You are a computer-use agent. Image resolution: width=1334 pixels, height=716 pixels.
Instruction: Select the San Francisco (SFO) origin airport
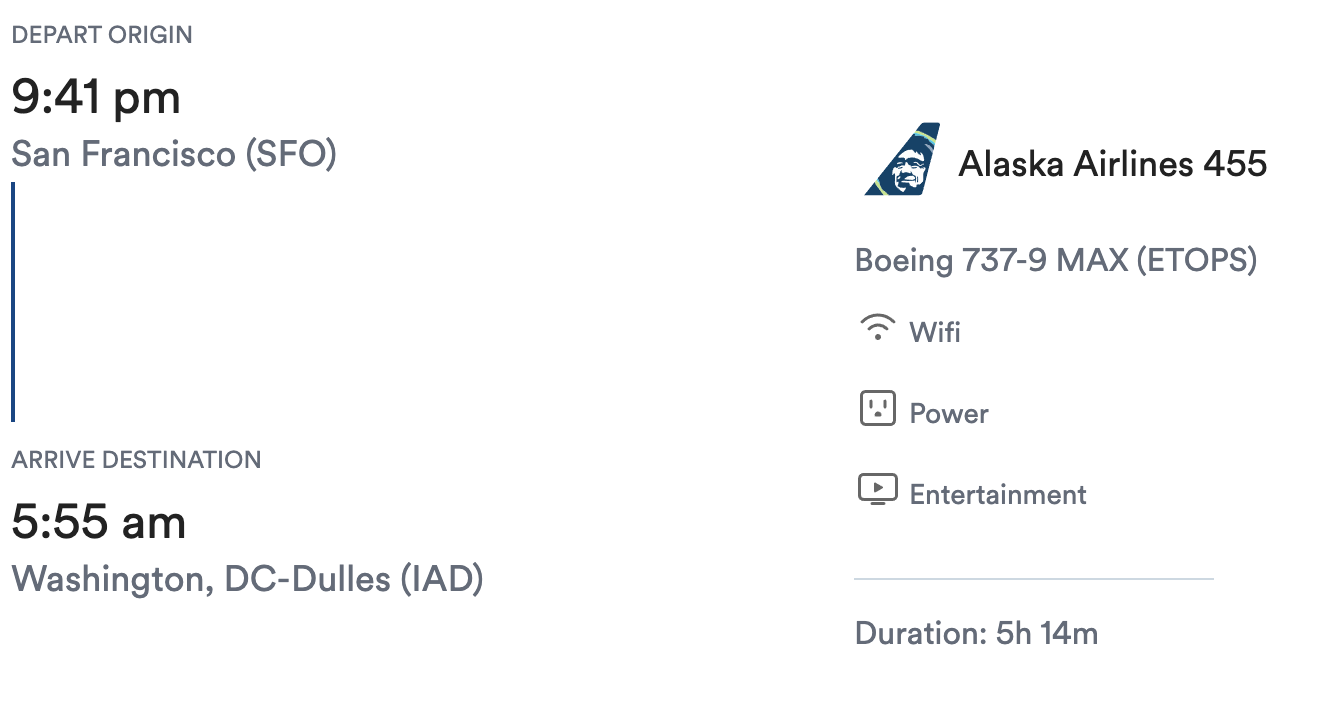point(174,154)
